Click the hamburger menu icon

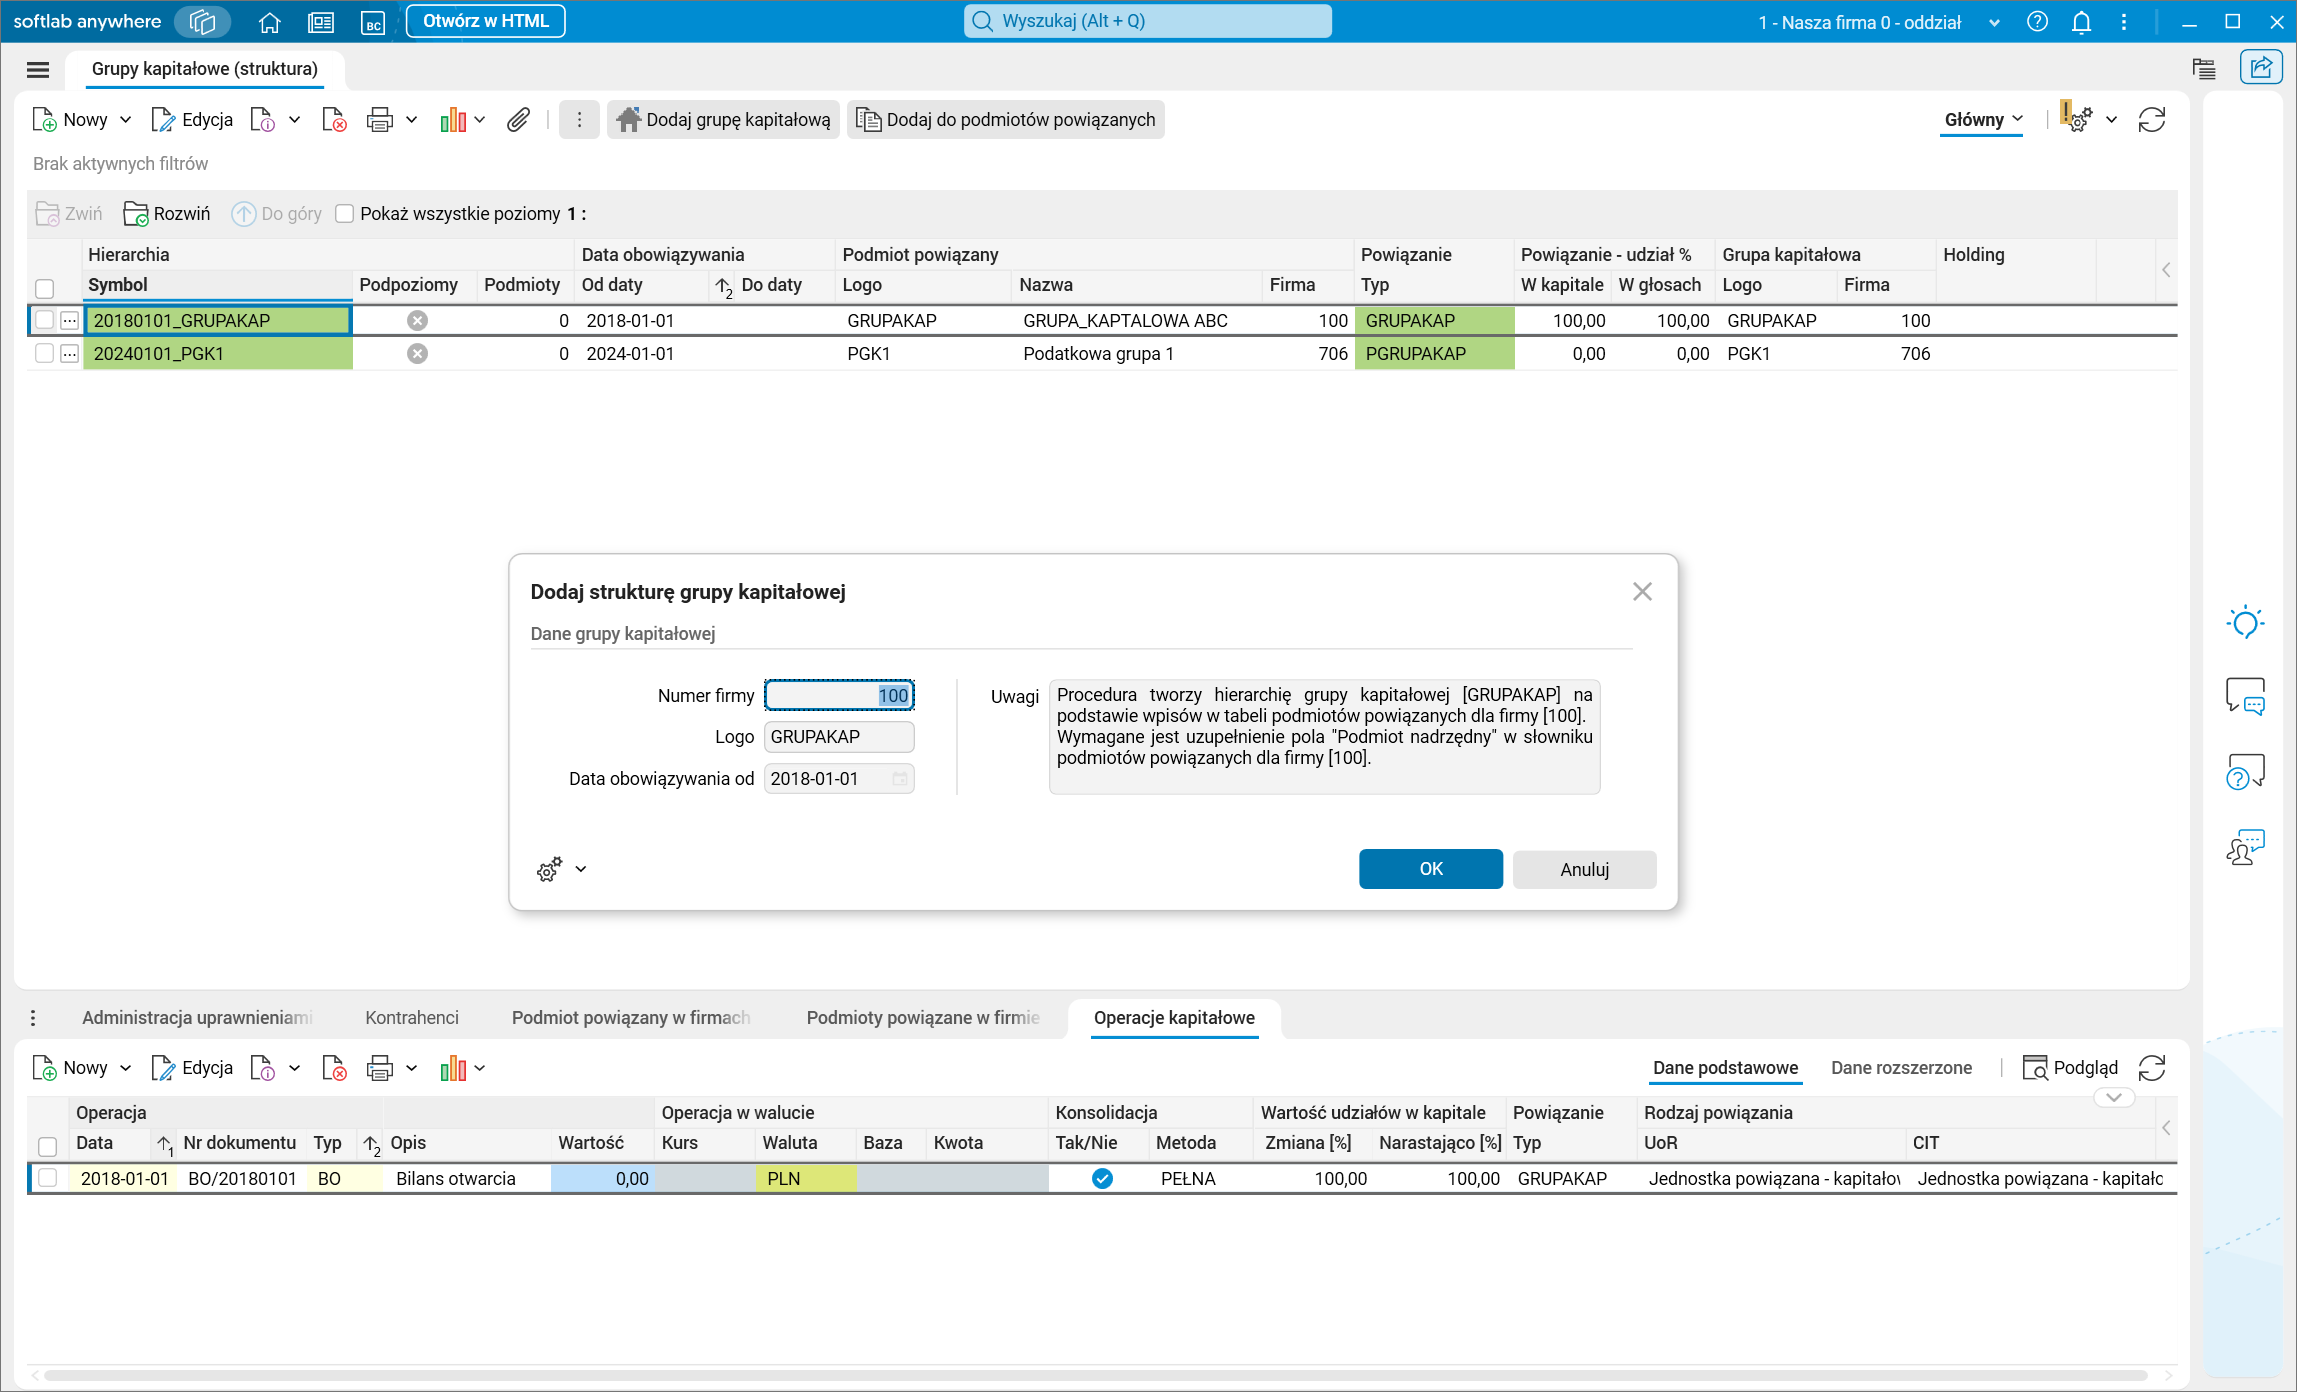click(38, 69)
